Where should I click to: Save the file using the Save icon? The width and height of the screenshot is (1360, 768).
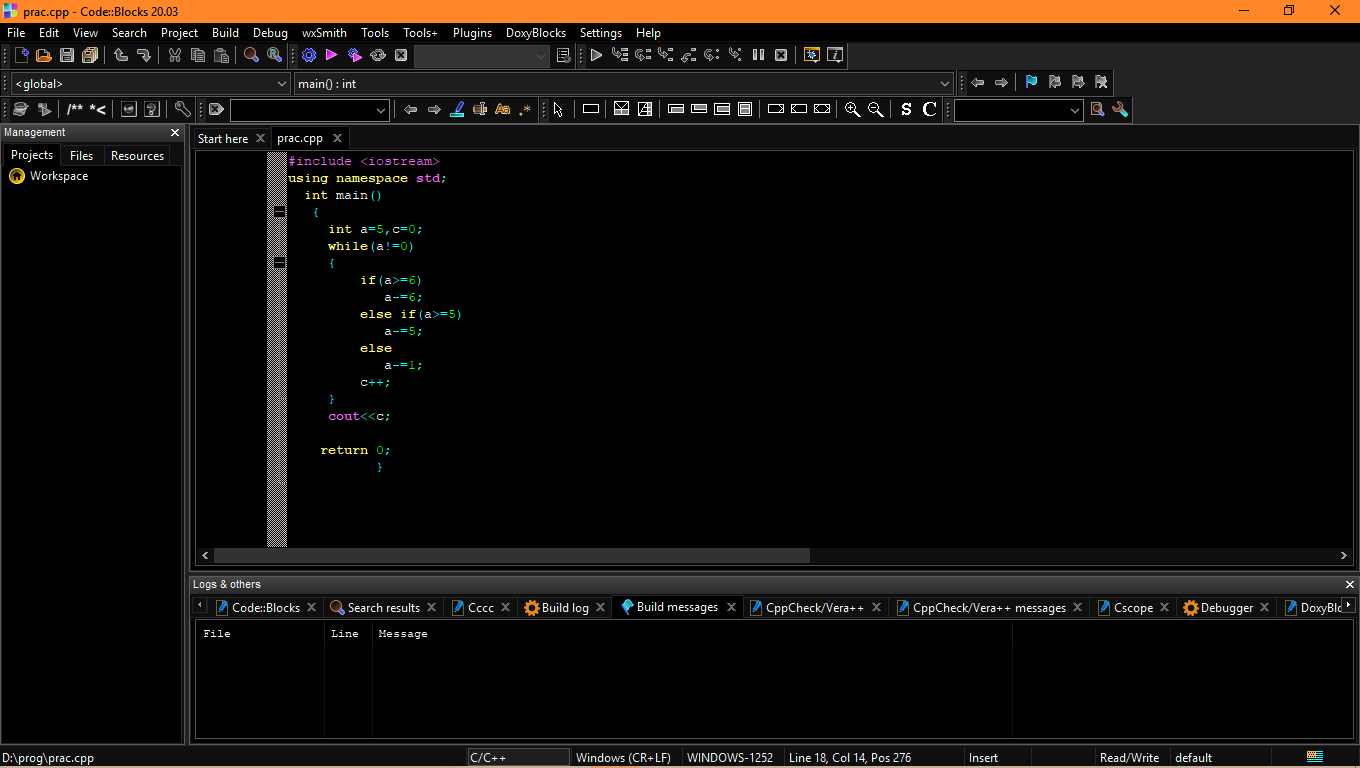coord(67,55)
